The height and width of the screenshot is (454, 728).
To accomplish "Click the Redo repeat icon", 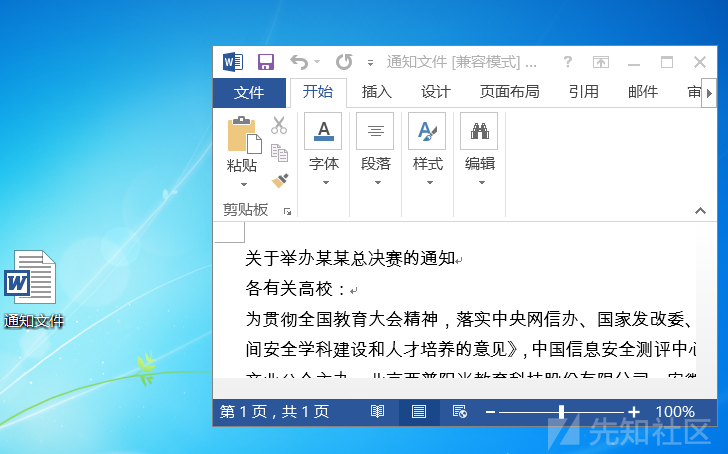I will pos(344,62).
